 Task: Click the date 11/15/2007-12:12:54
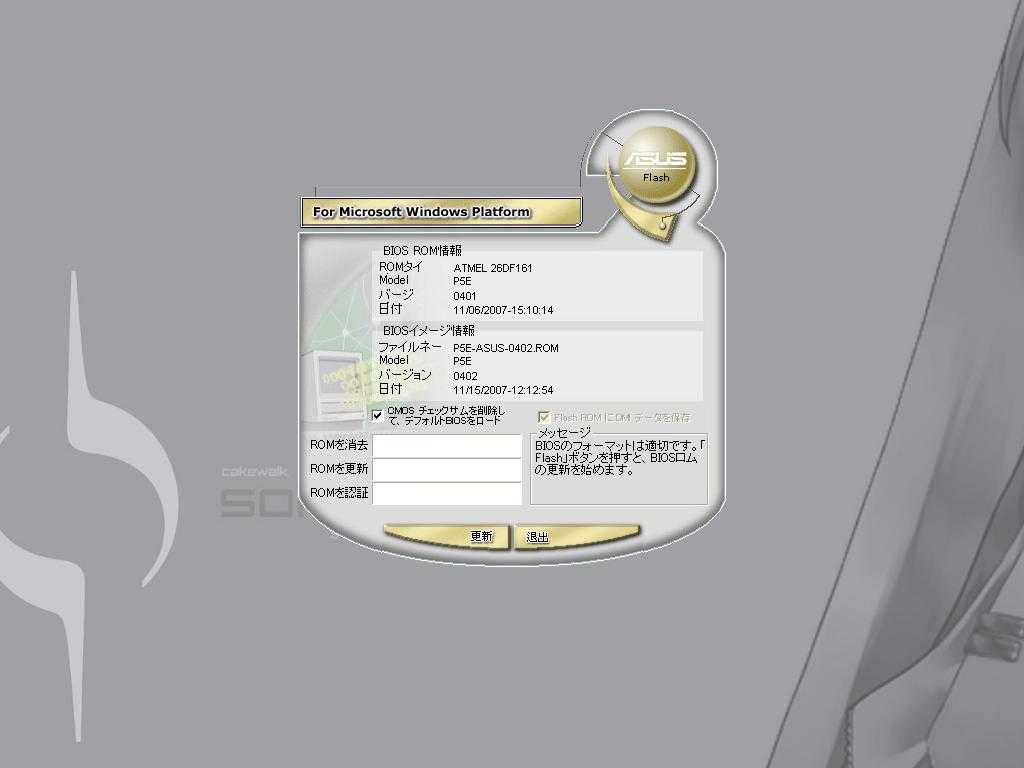[x=503, y=390]
